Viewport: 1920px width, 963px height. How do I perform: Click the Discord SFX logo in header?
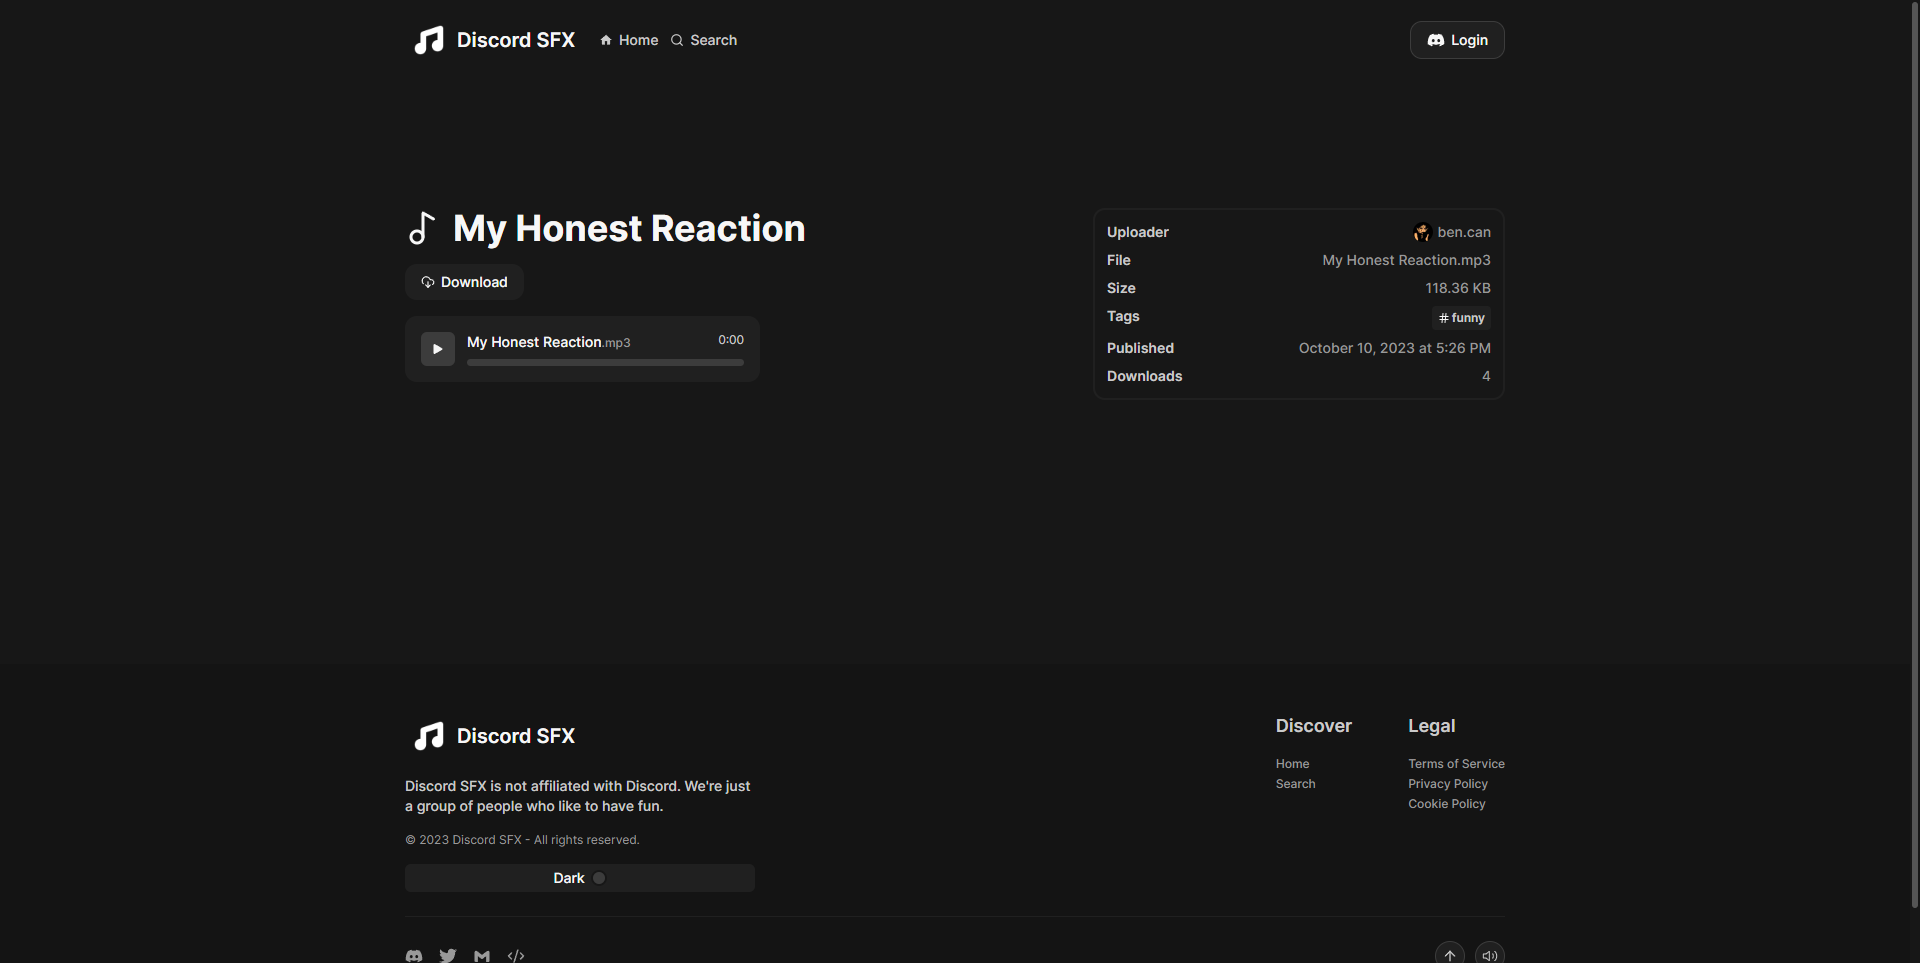click(x=494, y=40)
